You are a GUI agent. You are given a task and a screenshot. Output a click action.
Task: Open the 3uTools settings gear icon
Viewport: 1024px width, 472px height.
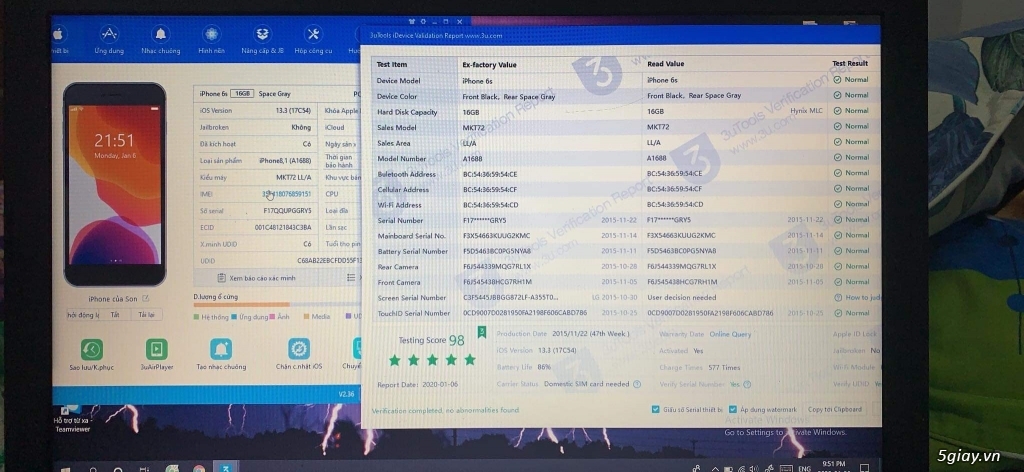pos(423,22)
